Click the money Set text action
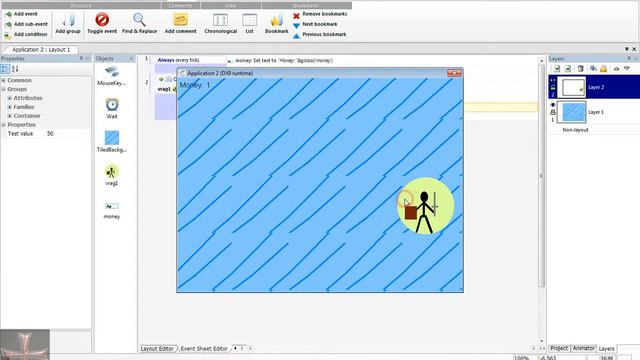This screenshot has width=640, height=360. point(284,60)
